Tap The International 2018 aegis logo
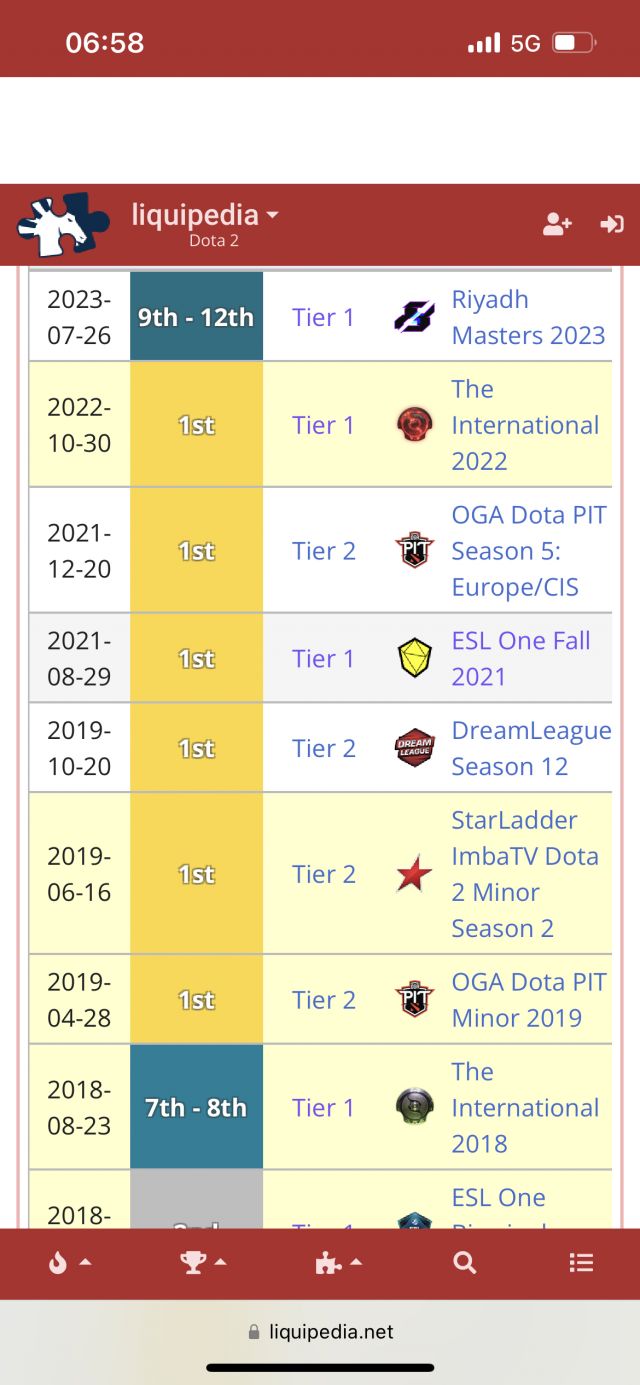Screen dimensions: 640x1385 [x=414, y=1107]
